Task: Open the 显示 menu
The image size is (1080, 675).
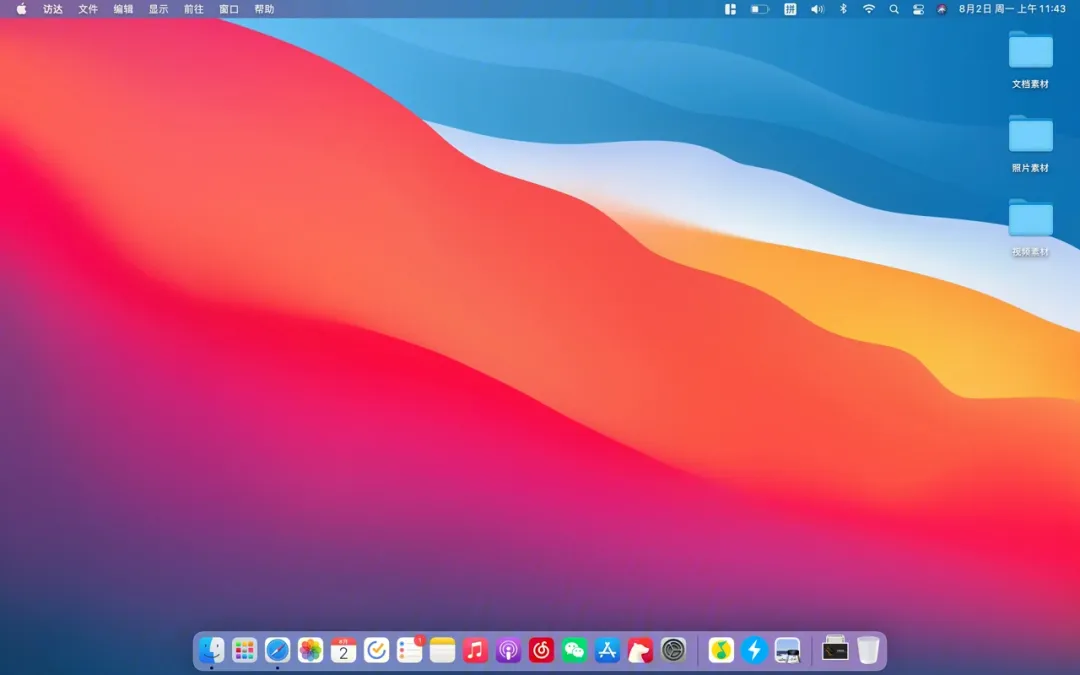Action: pos(158,9)
